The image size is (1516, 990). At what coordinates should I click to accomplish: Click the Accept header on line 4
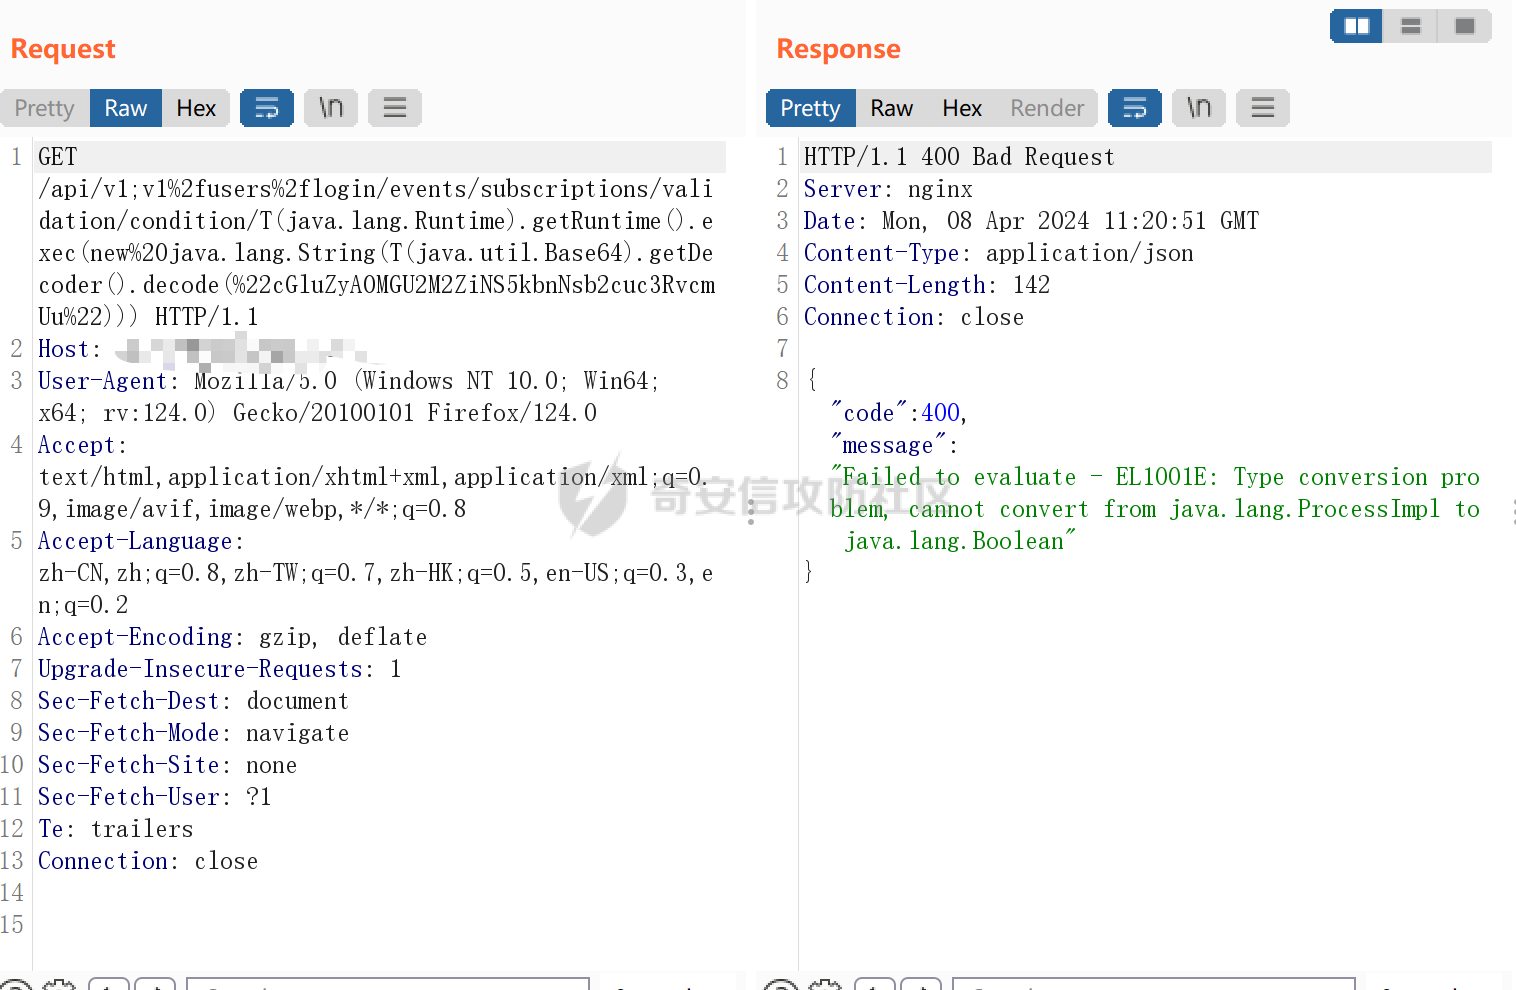(x=76, y=445)
